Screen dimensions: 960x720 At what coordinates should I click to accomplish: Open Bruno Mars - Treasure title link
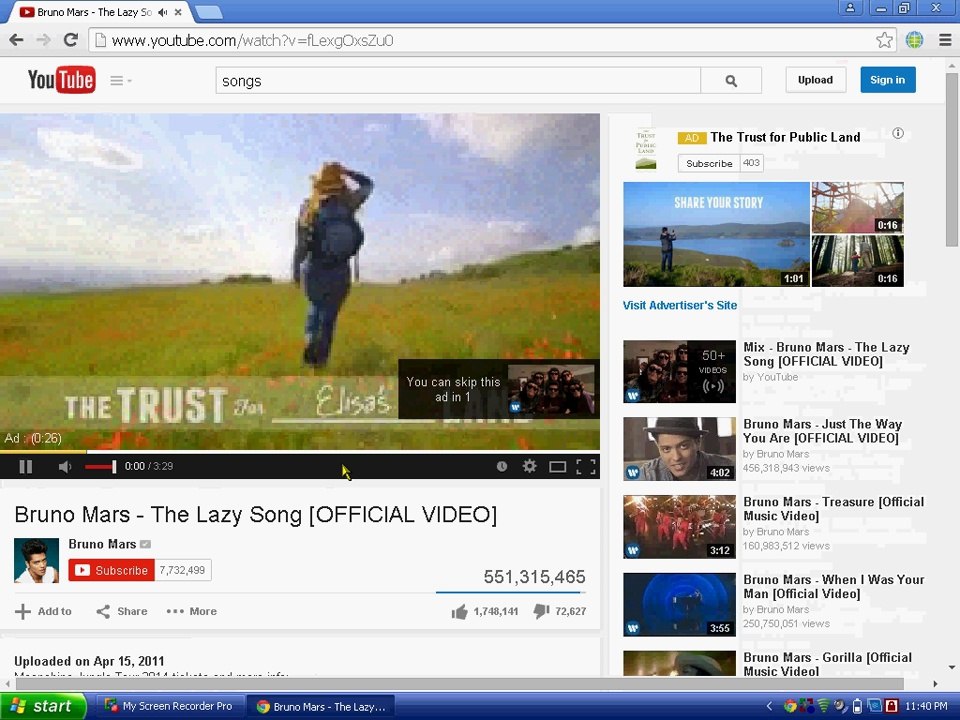click(833, 509)
